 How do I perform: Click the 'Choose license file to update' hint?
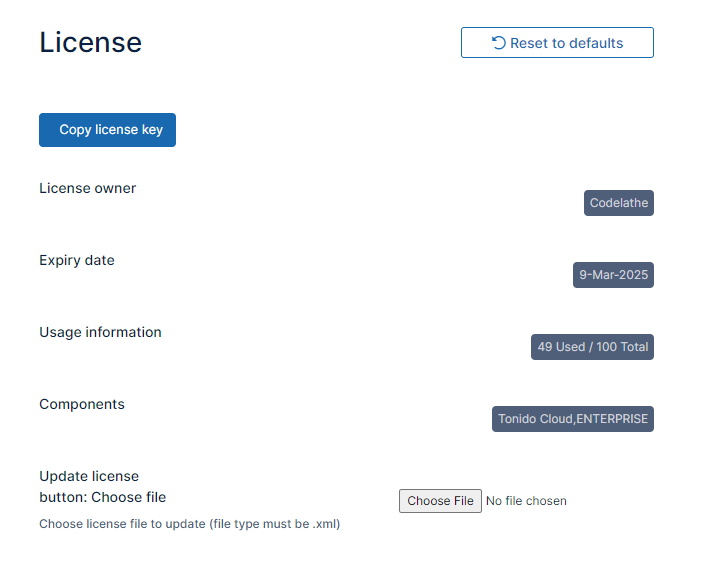coord(122,524)
